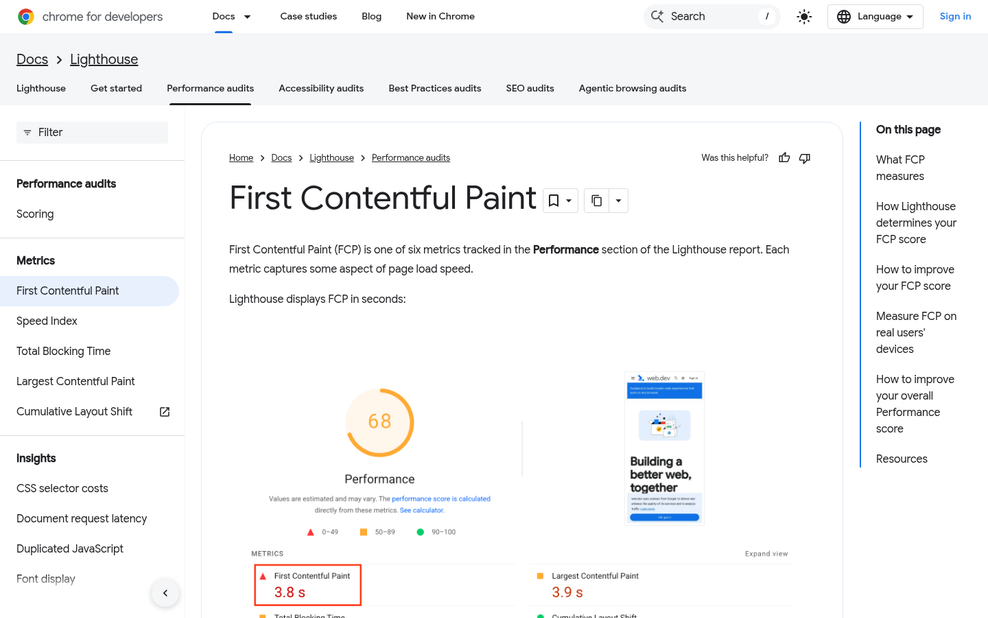The height and width of the screenshot is (618, 988).
Task: Open CSS selector costs sidebar item
Action: coord(62,489)
